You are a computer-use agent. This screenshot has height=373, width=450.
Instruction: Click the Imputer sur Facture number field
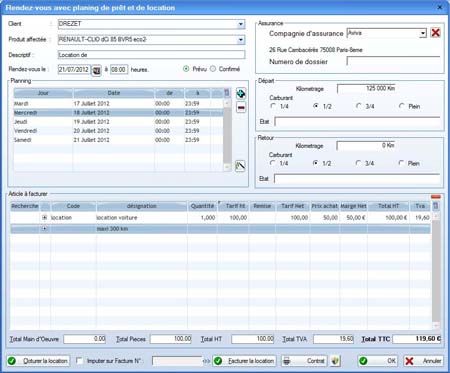pyautogui.click(x=177, y=361)
